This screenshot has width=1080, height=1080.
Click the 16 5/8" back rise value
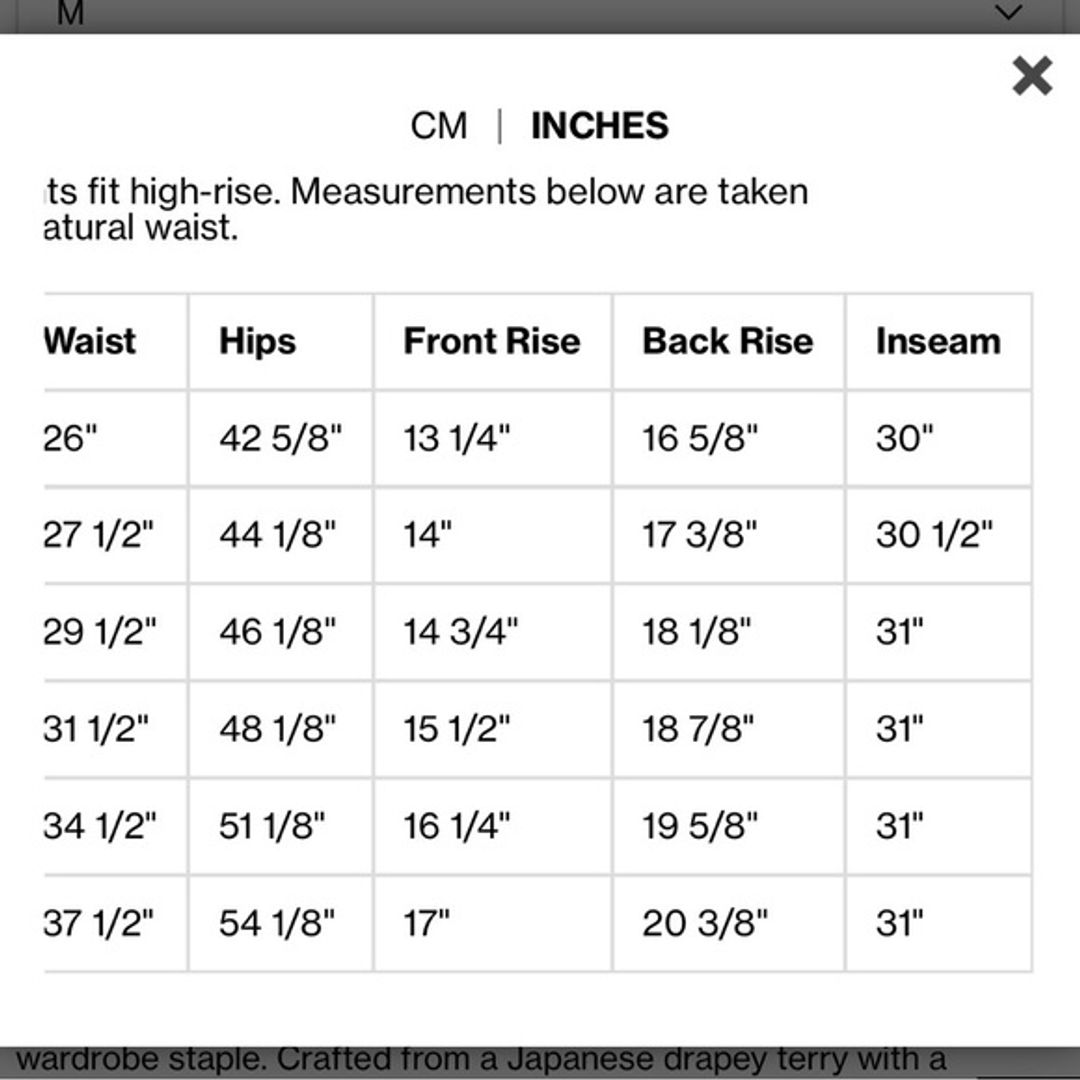point(700,438)
